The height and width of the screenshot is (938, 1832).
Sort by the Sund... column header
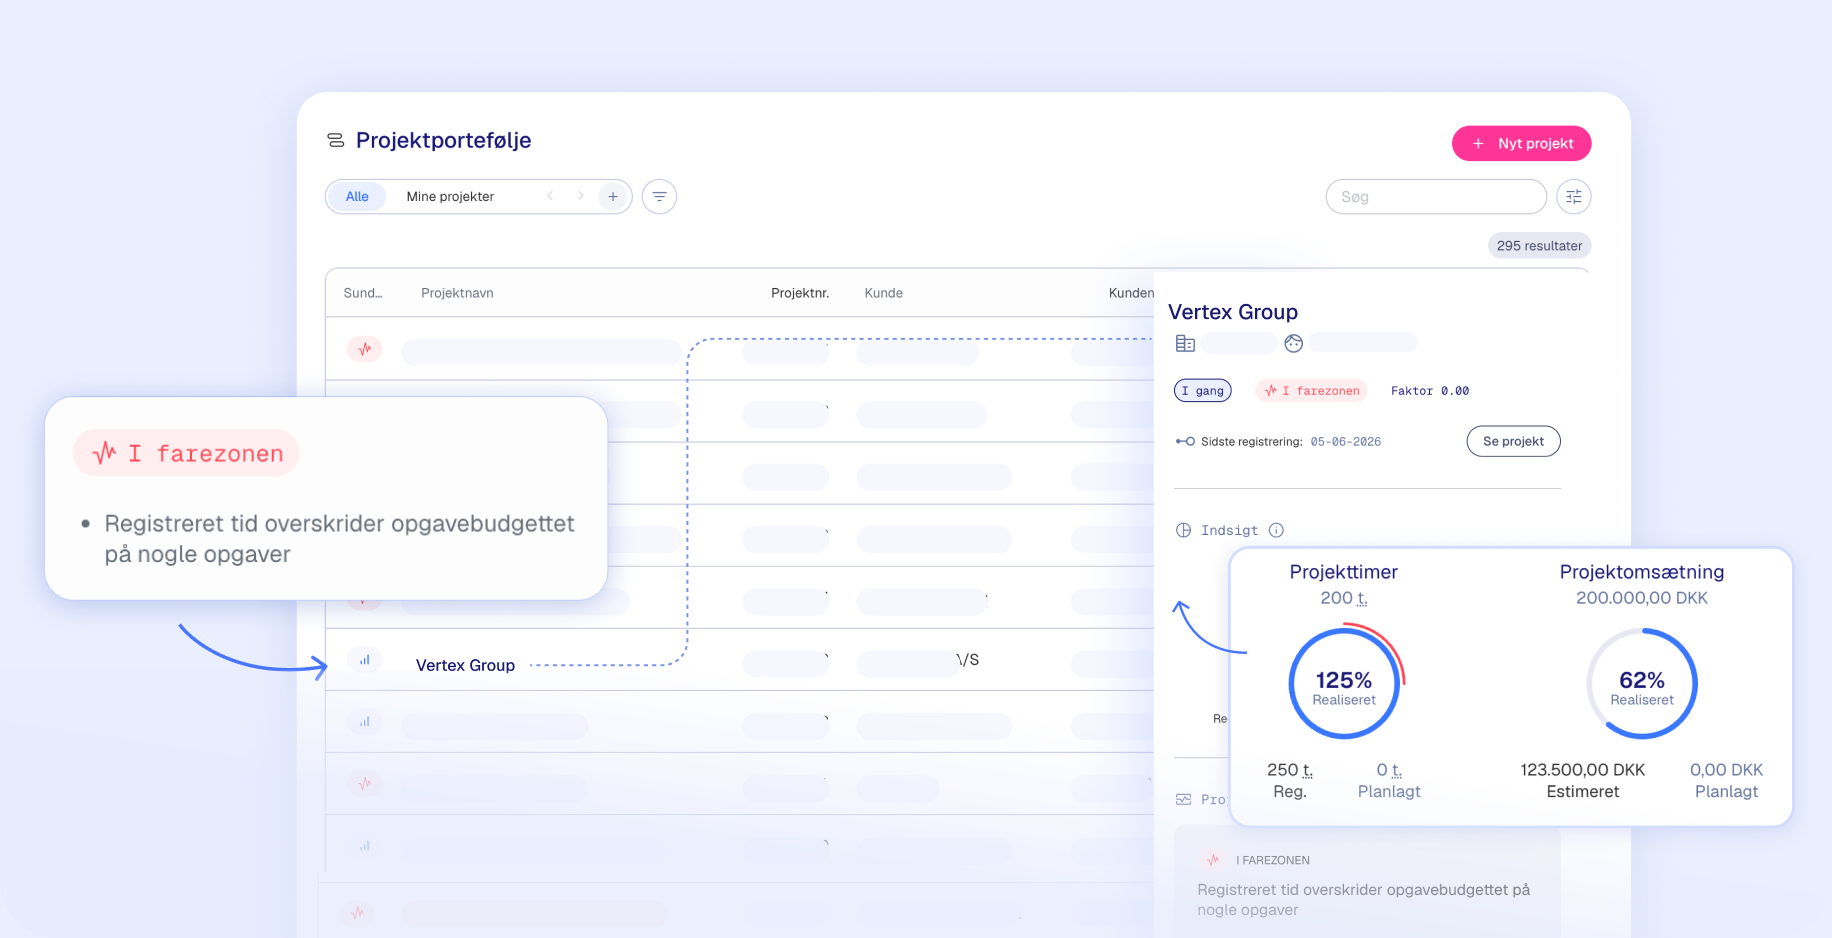point(363,293)
